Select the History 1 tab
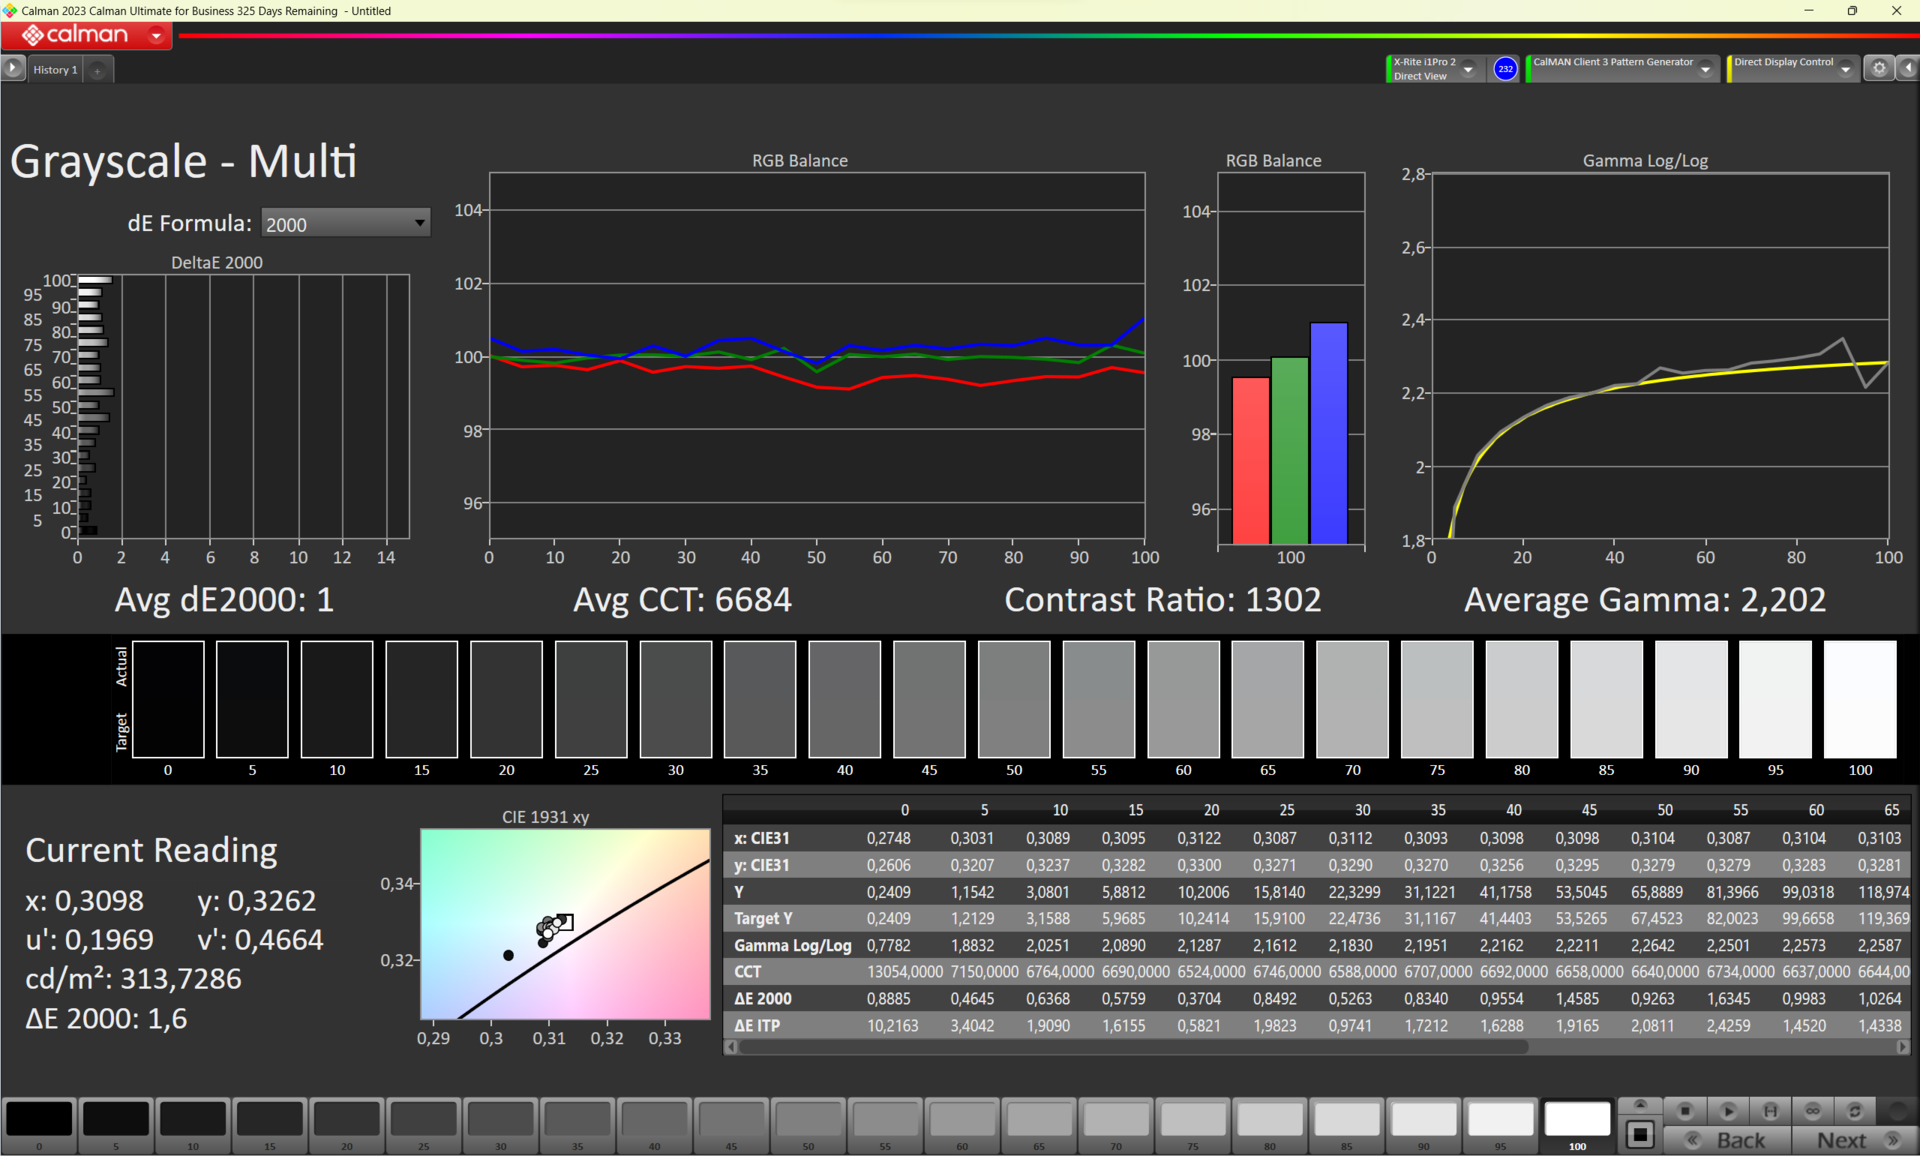This screenshot has width=1920, height=1156. tap(55, 70)
